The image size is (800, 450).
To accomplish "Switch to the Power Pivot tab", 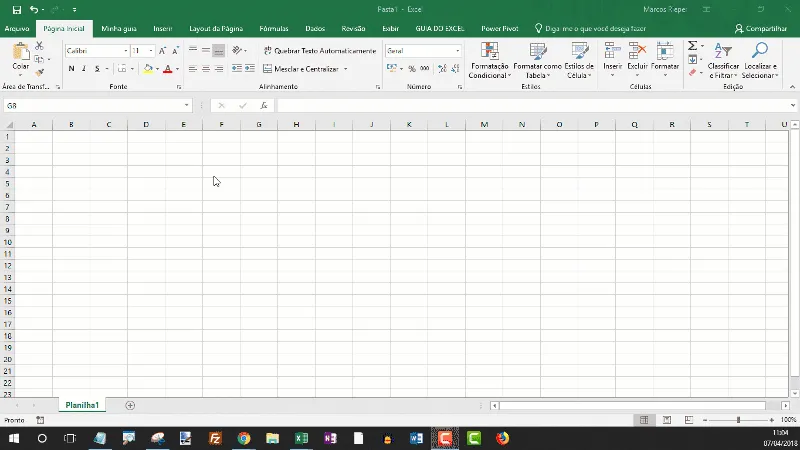I will tap(499, 29).
